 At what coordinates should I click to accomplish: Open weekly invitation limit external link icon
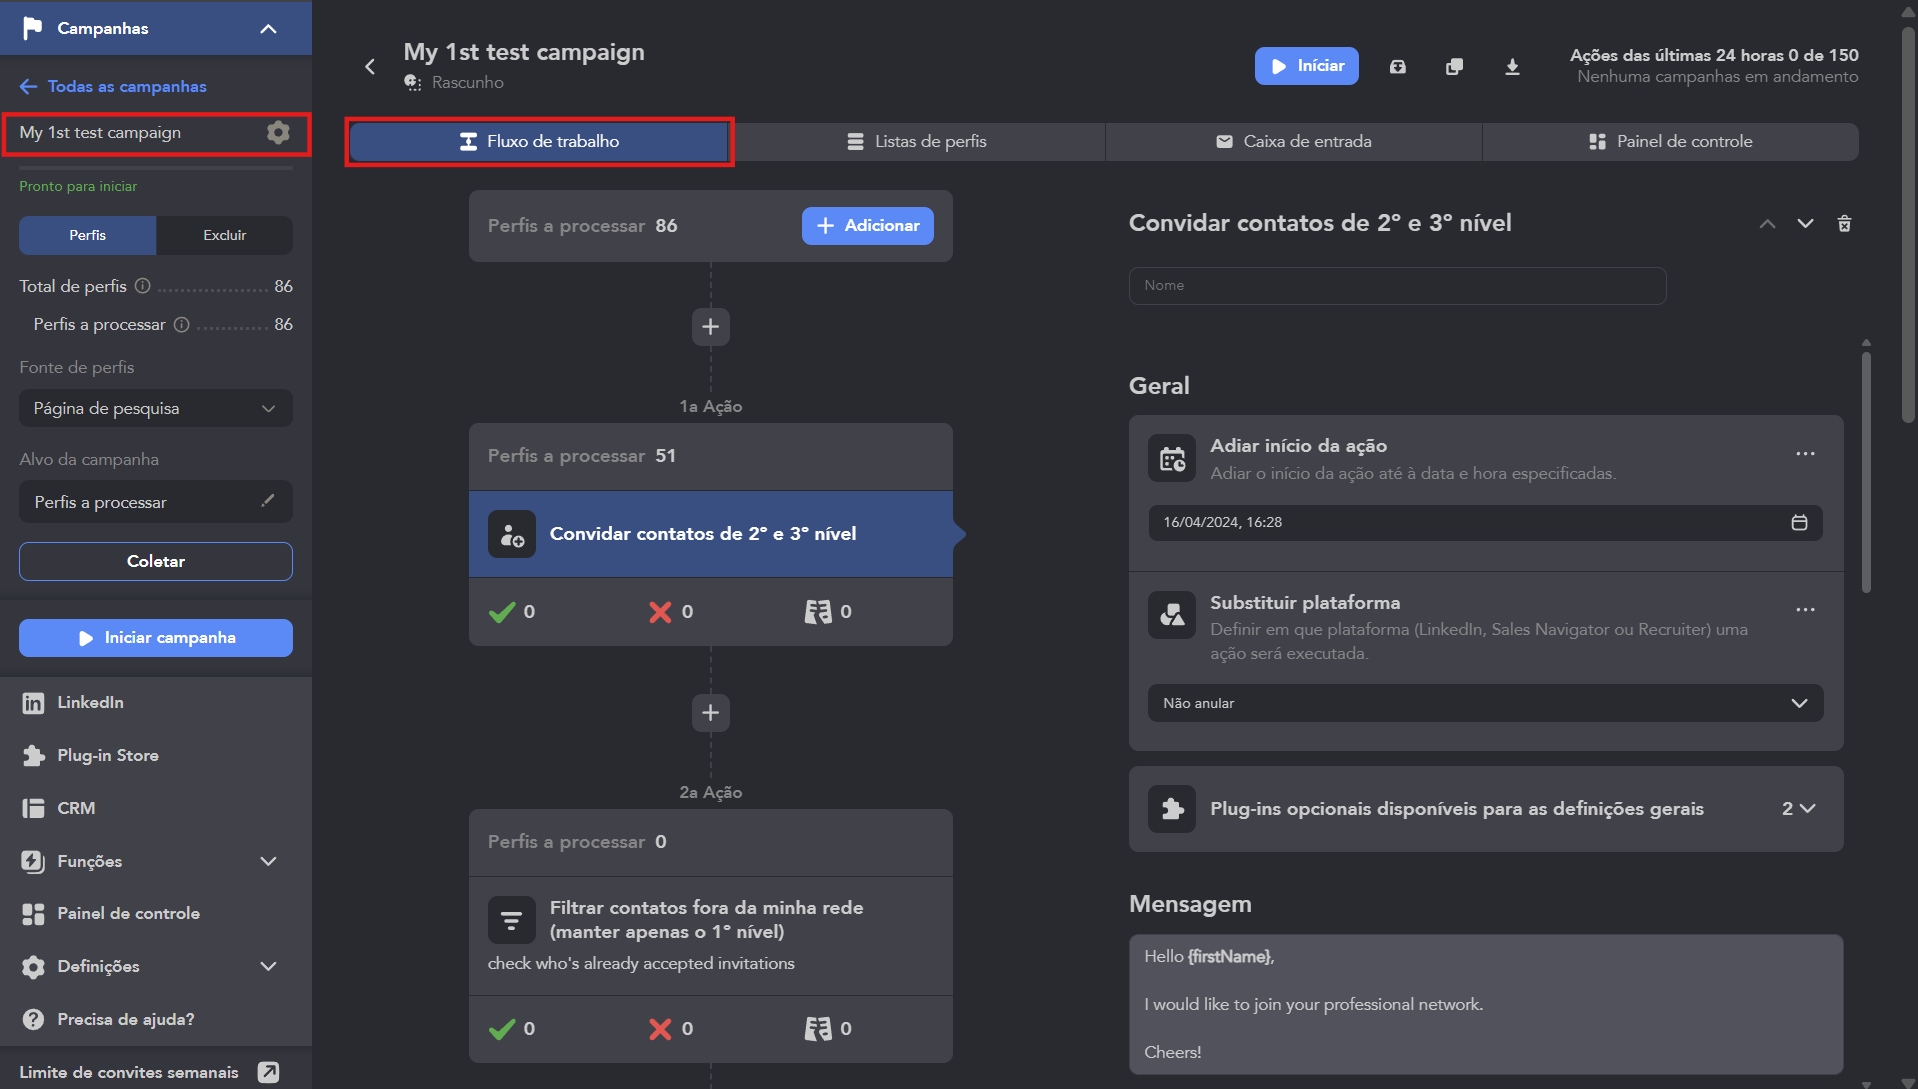[x=268, y=1072]
